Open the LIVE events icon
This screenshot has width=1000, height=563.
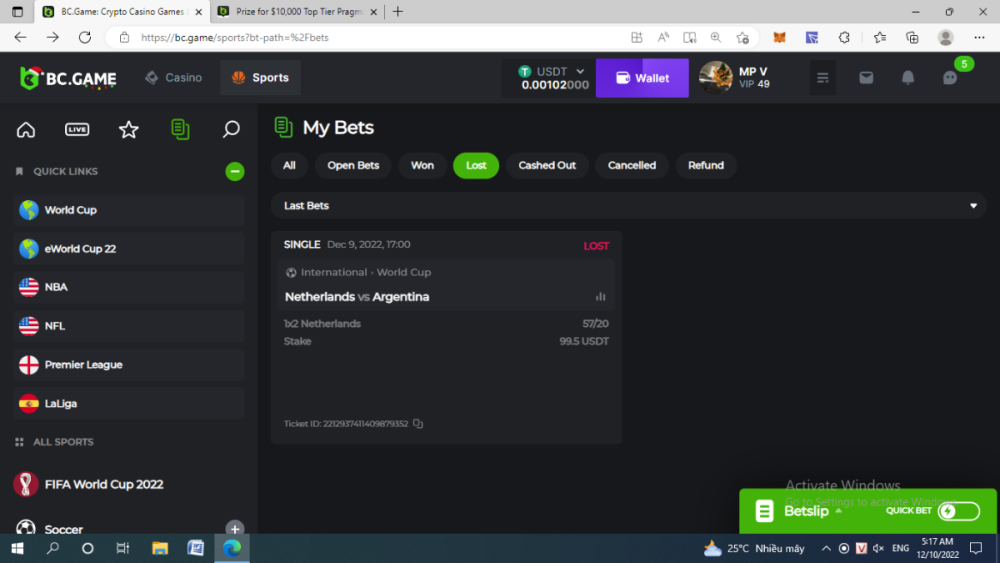click(x=77, y=130)
